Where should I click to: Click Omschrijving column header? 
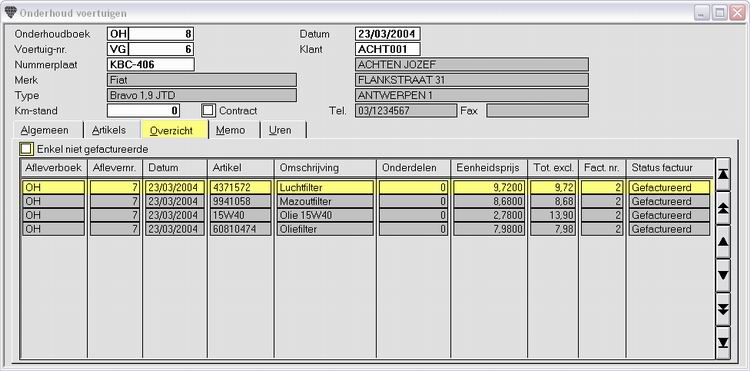[325, 168]
